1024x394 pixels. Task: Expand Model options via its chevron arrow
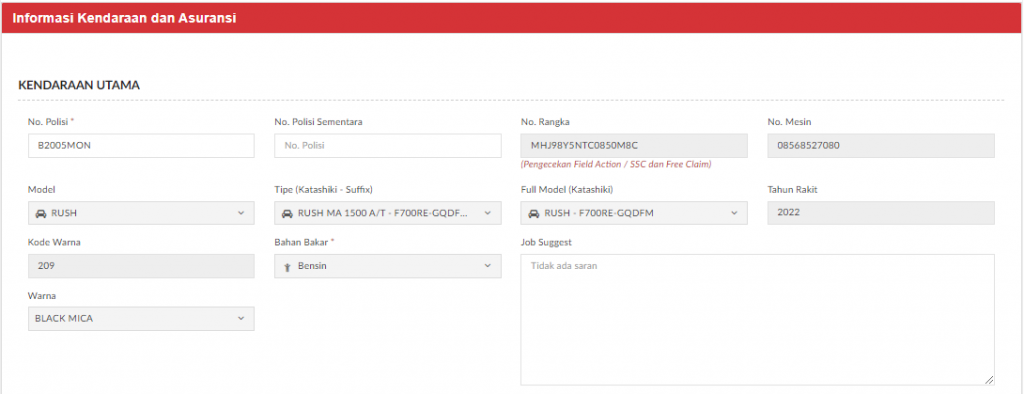tap(240, 213)
